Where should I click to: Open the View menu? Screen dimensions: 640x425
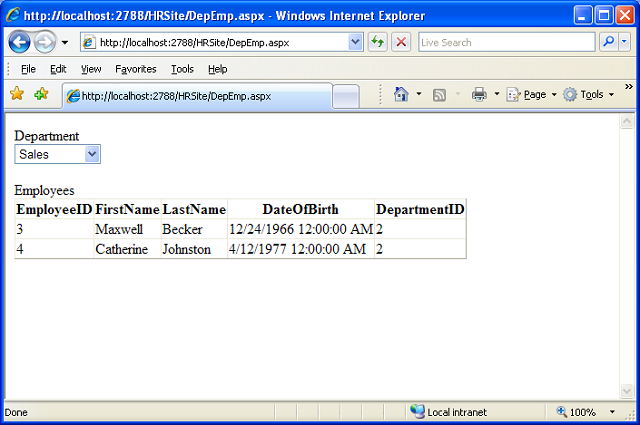click(91, 69)
